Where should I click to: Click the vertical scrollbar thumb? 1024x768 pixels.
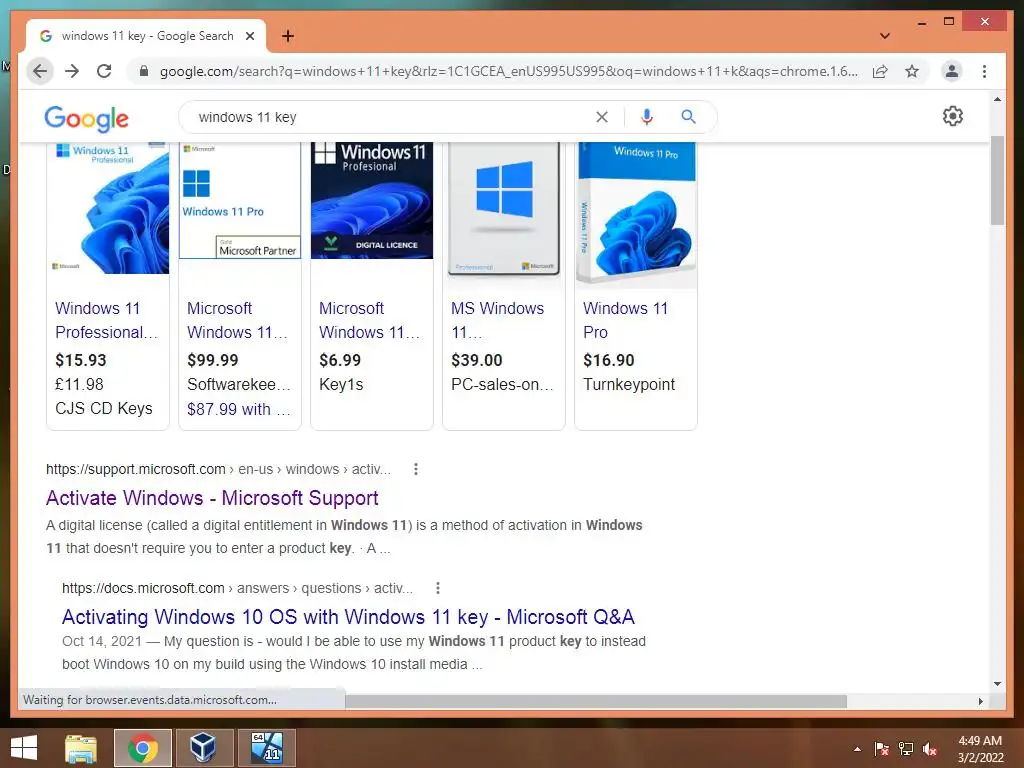point(997,180)
